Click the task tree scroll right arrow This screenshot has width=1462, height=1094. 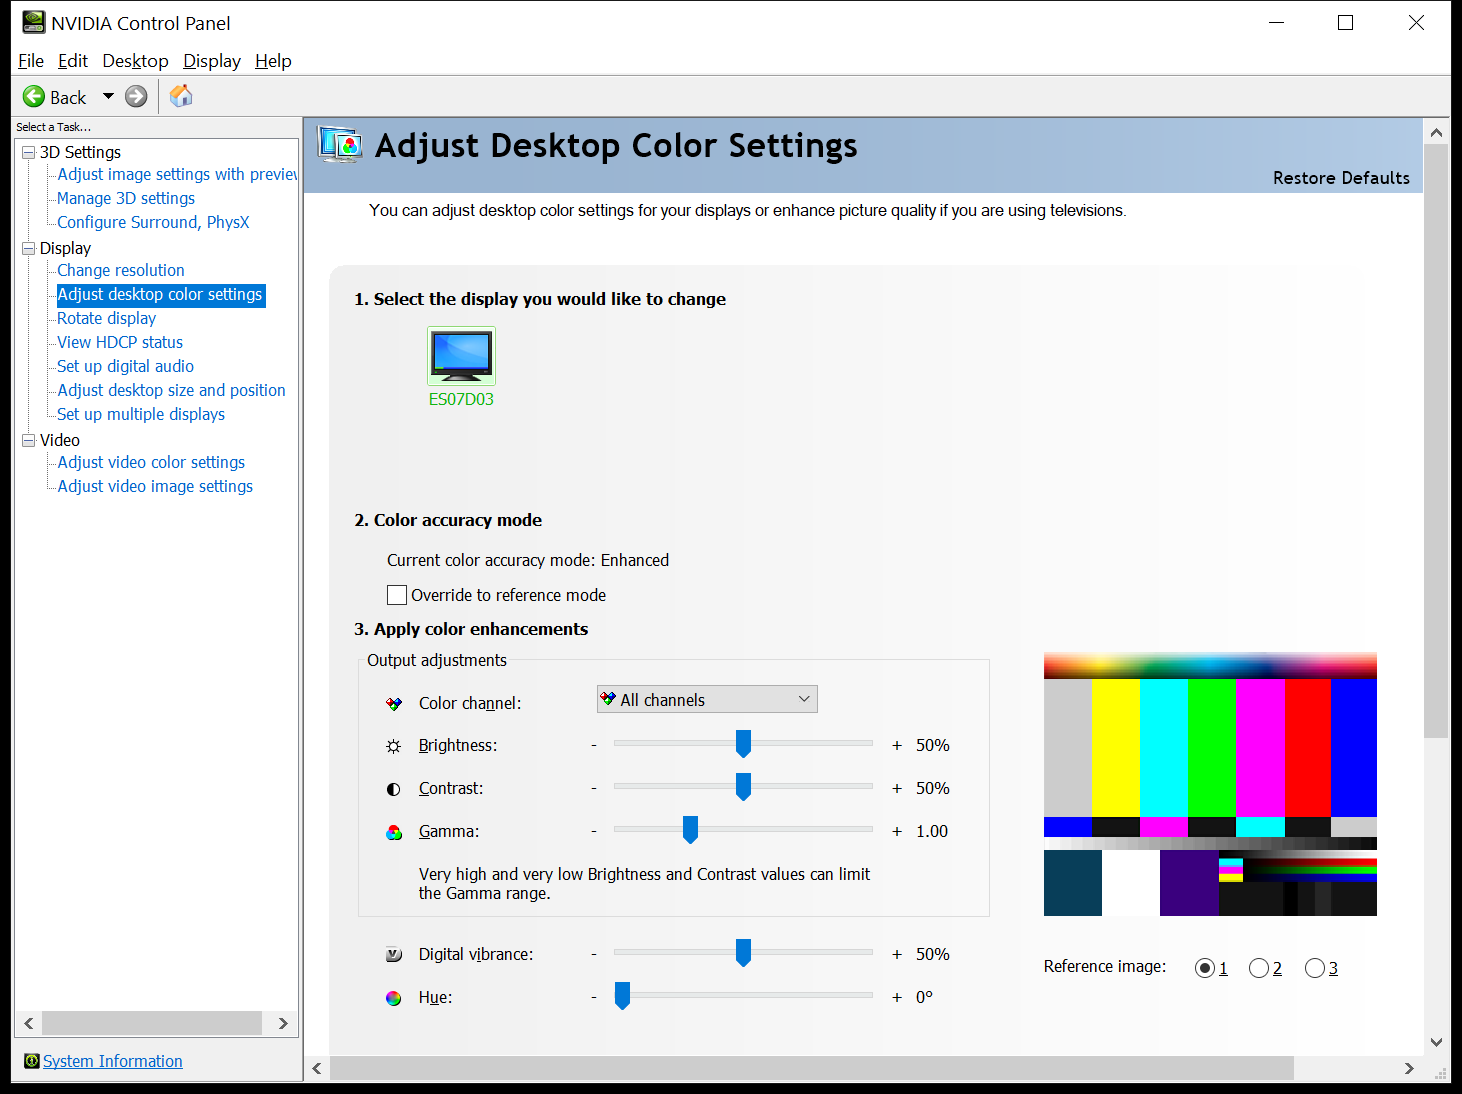(283, 1023)
